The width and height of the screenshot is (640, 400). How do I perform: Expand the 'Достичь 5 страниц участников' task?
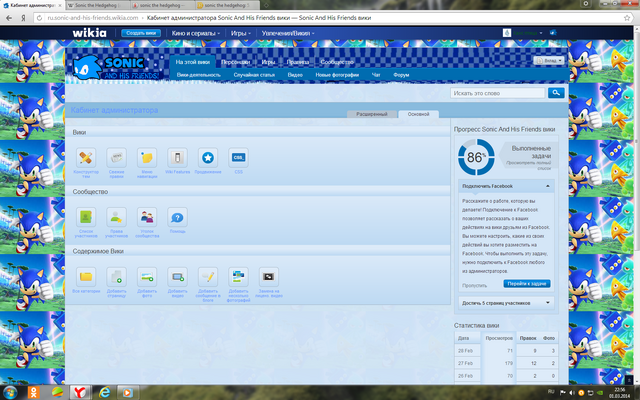(547, 303)
